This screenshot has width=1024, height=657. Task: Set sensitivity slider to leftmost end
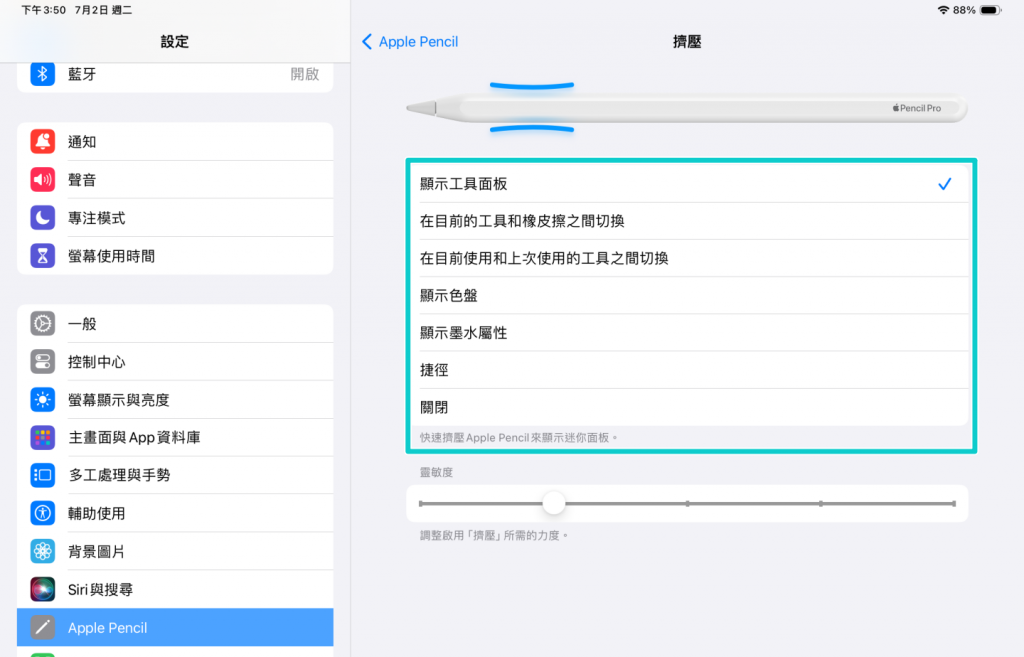point(421,504)
